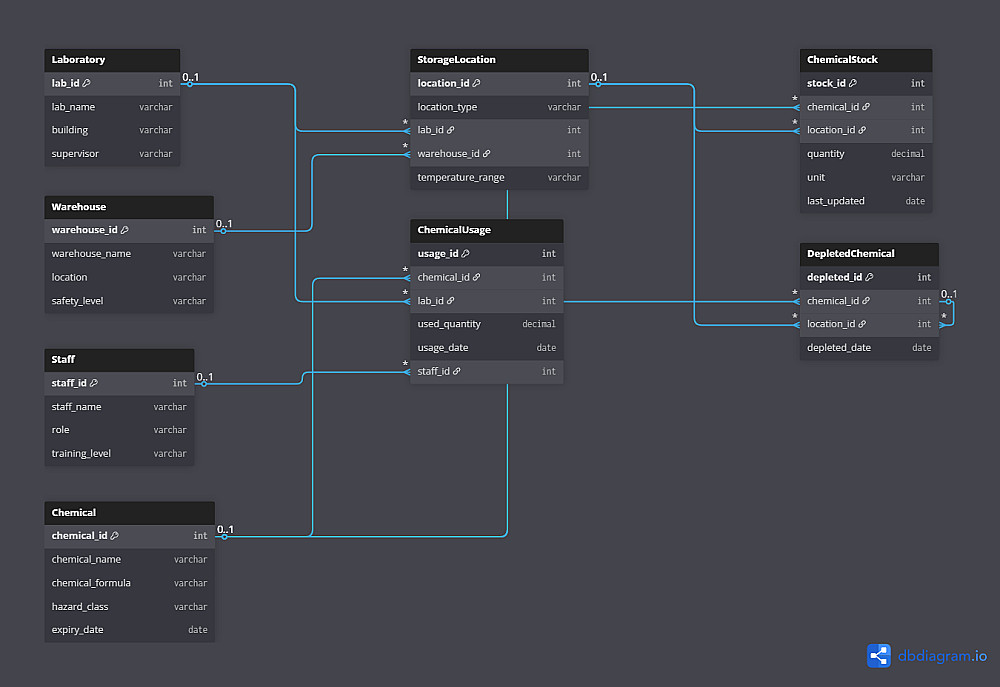Click the link icon beside ChemicalUsage lab_id
Screen dimensions: 1000x687
pos(451,301)
